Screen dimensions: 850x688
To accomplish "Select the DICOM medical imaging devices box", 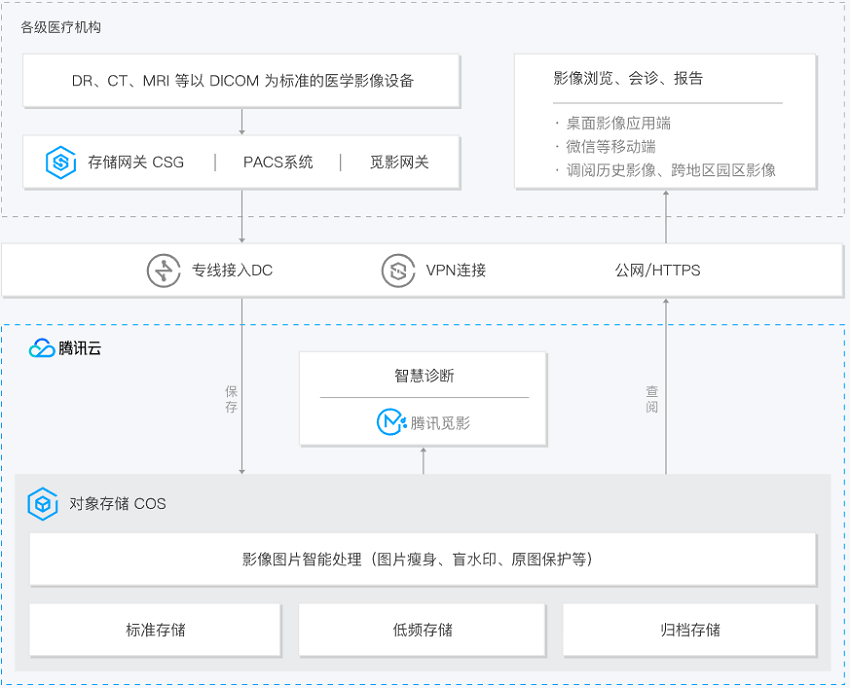I will tap(242, 81).
